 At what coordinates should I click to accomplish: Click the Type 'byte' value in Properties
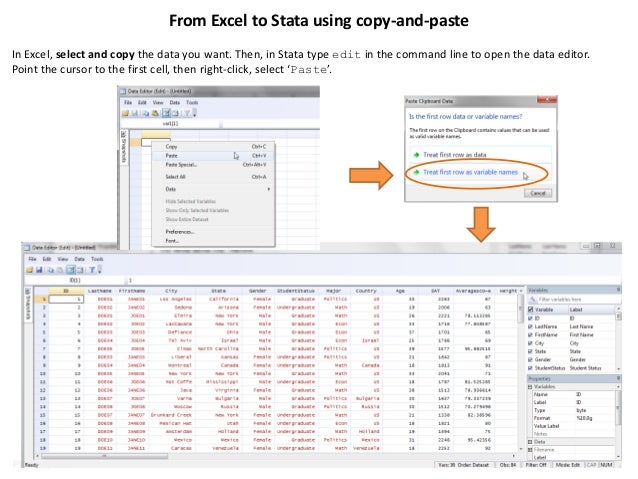pyautogui.click(x=581, y=410)
